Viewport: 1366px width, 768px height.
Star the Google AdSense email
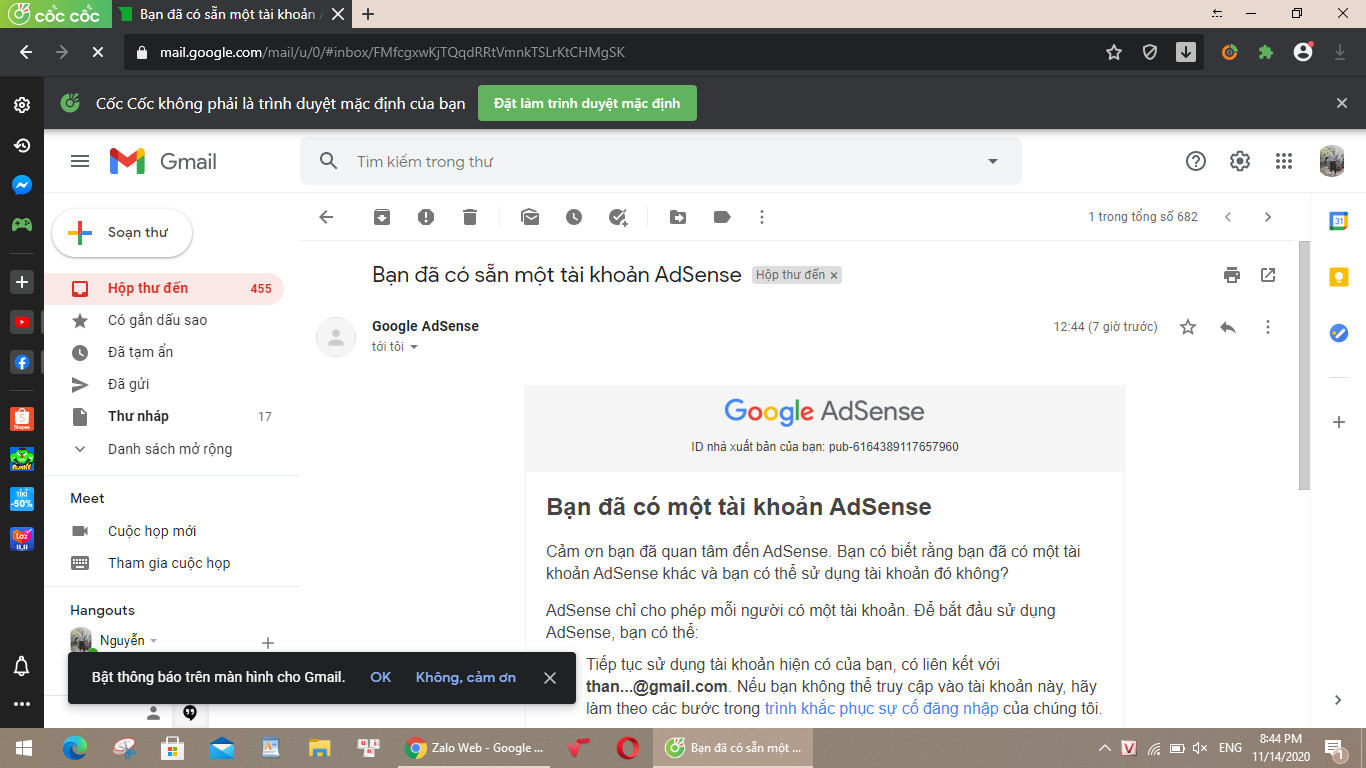(1188, 327)
